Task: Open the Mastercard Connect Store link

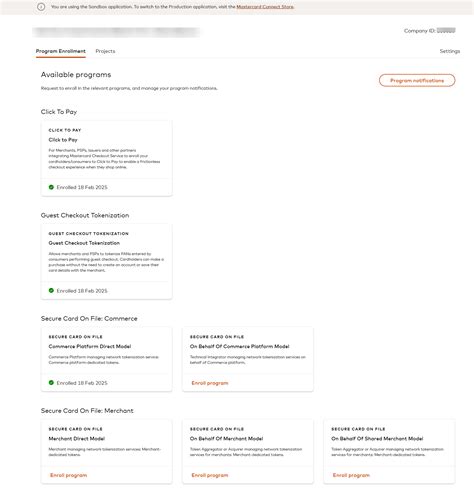Action: (x=265, y=7)
